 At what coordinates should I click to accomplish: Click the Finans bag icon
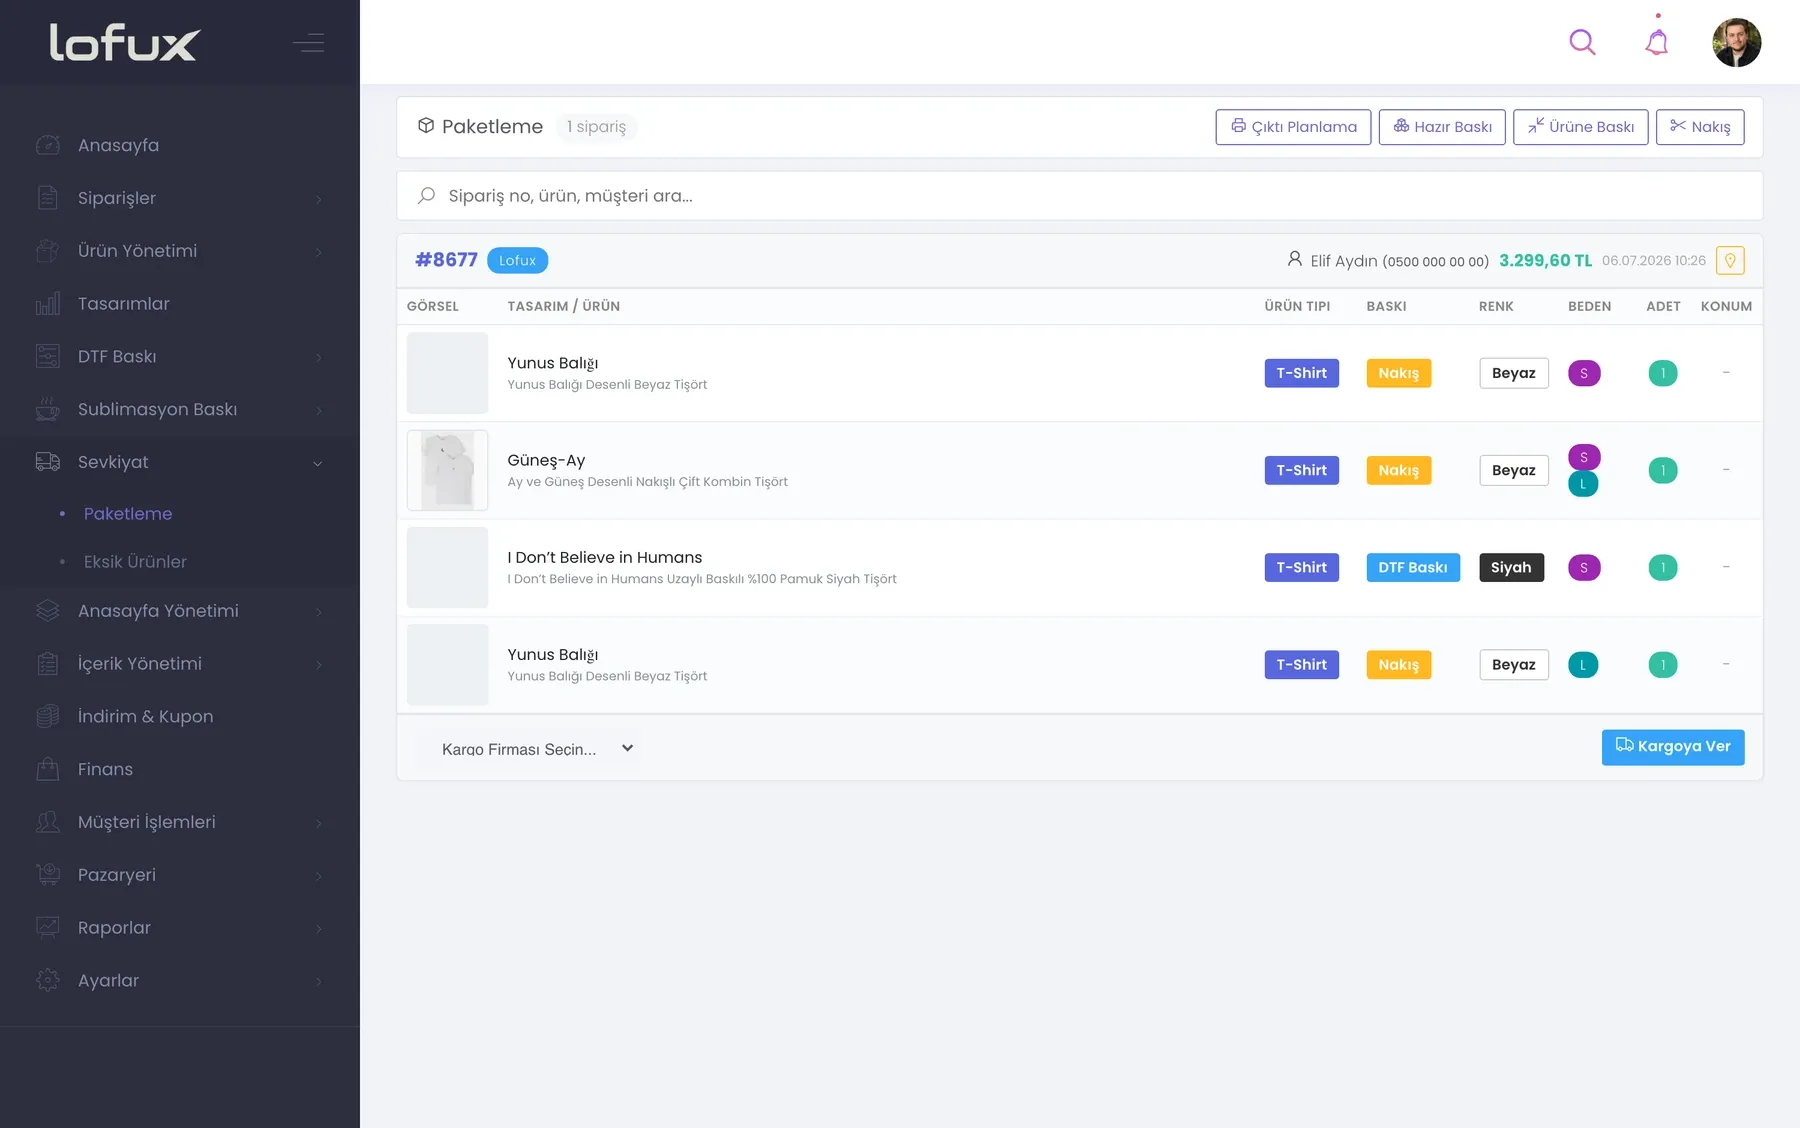(x=48, y=769)
